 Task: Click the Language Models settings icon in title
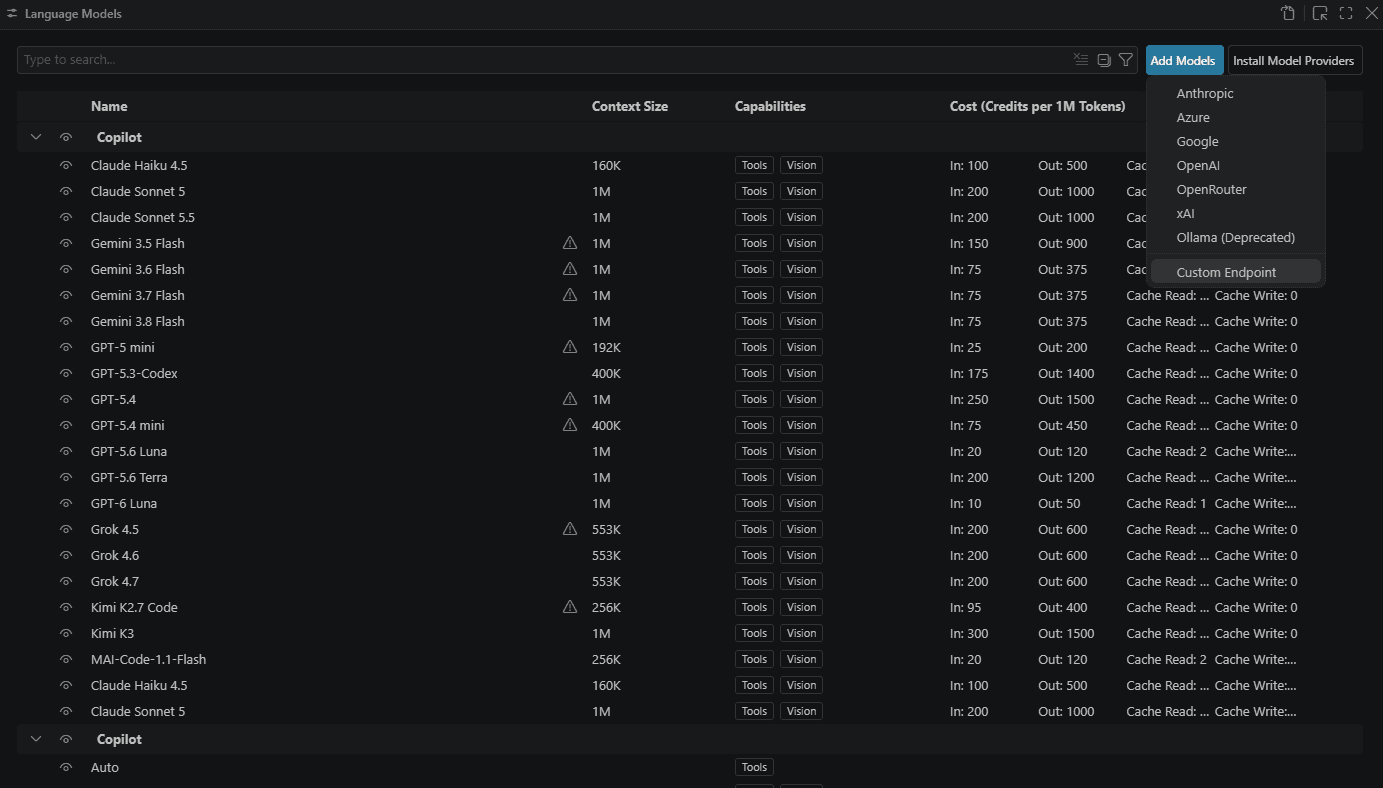coord(12,14)
